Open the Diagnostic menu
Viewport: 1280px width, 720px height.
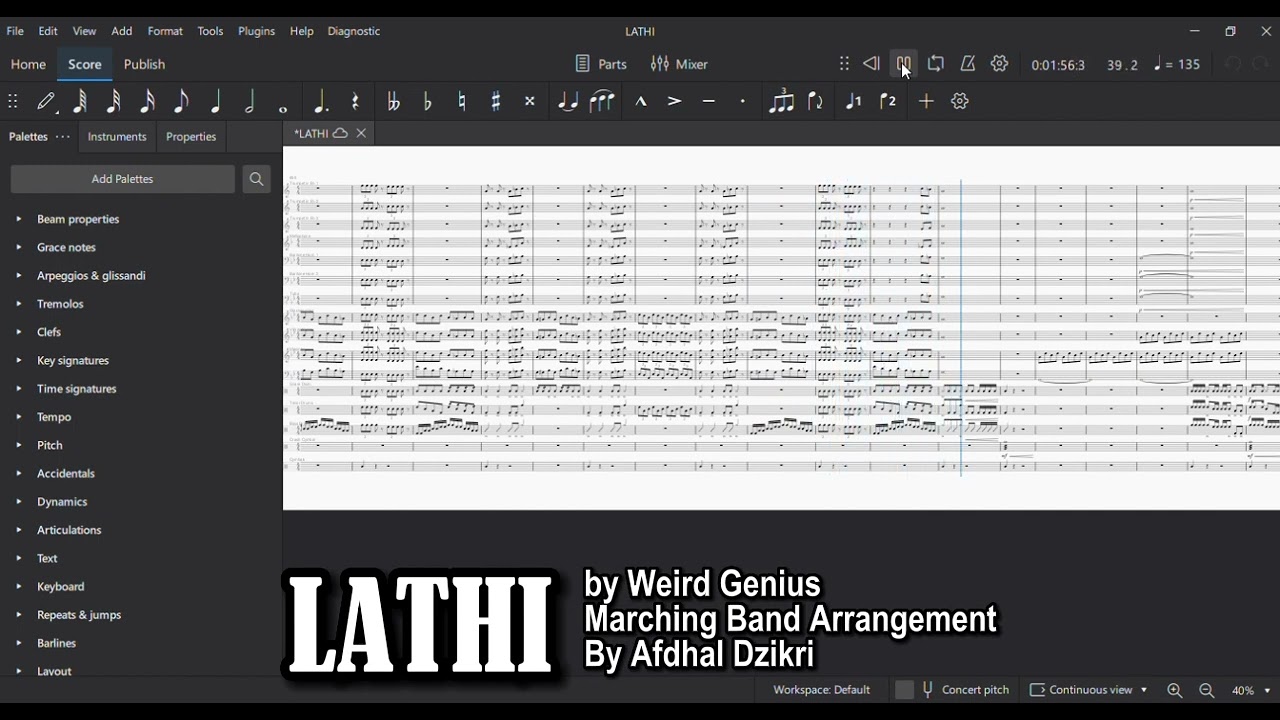354,31
